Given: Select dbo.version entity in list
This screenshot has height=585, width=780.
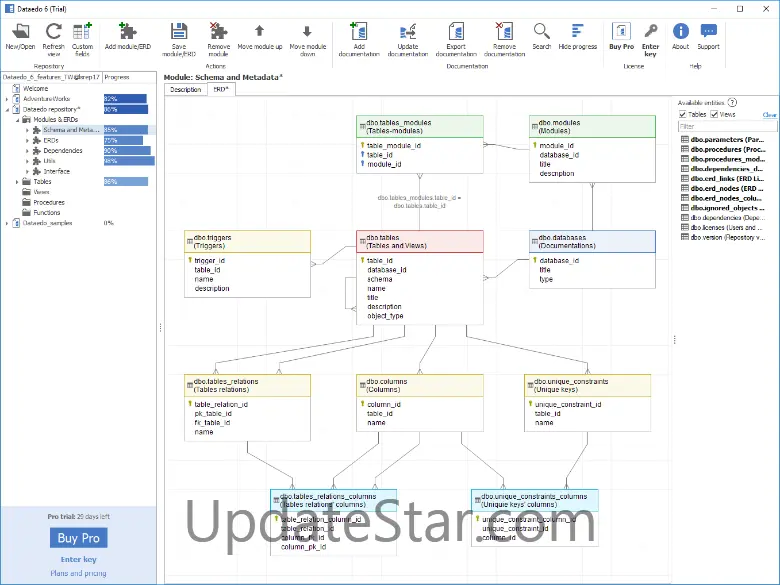Looking at the screenshot, I should [722, 237].
